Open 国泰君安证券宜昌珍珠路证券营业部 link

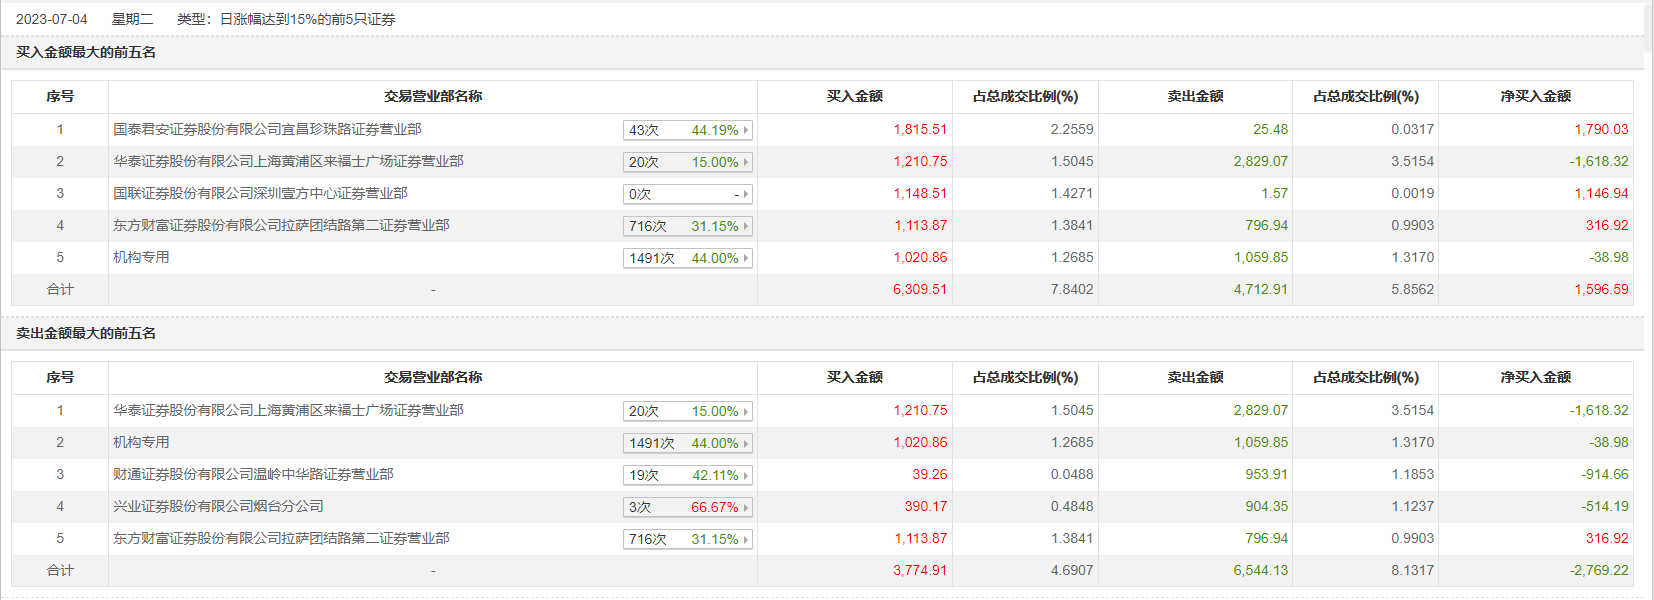coord(267,129)
